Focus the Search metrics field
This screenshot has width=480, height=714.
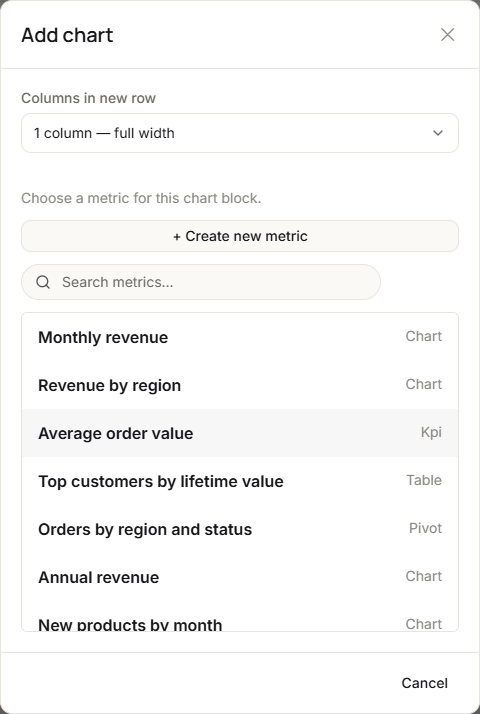coord(201,282)
